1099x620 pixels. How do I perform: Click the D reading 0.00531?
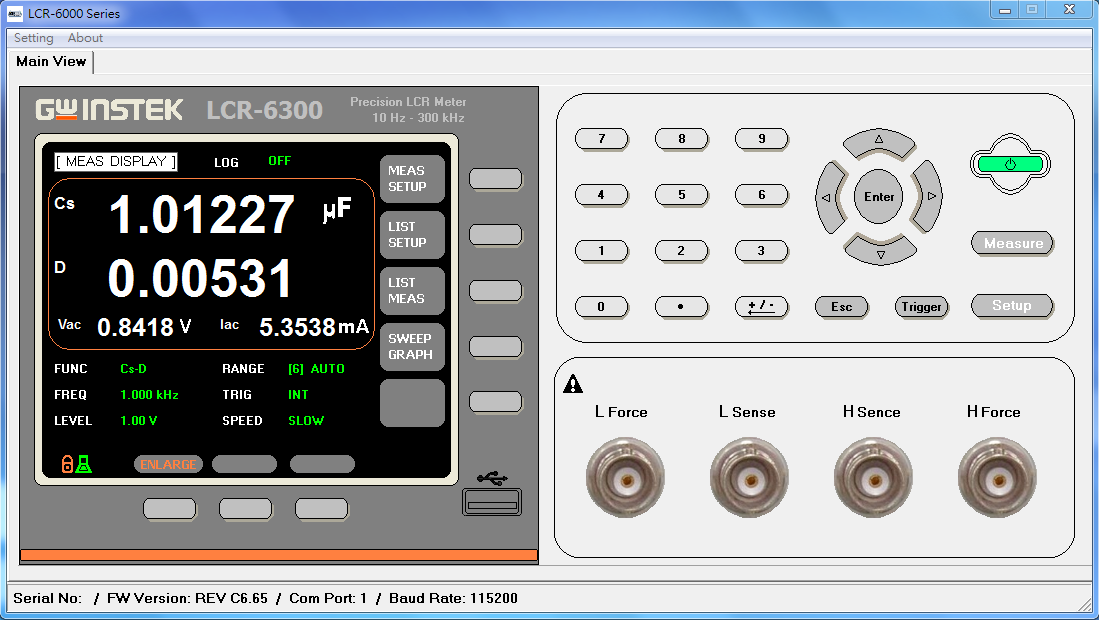point(200,278)
